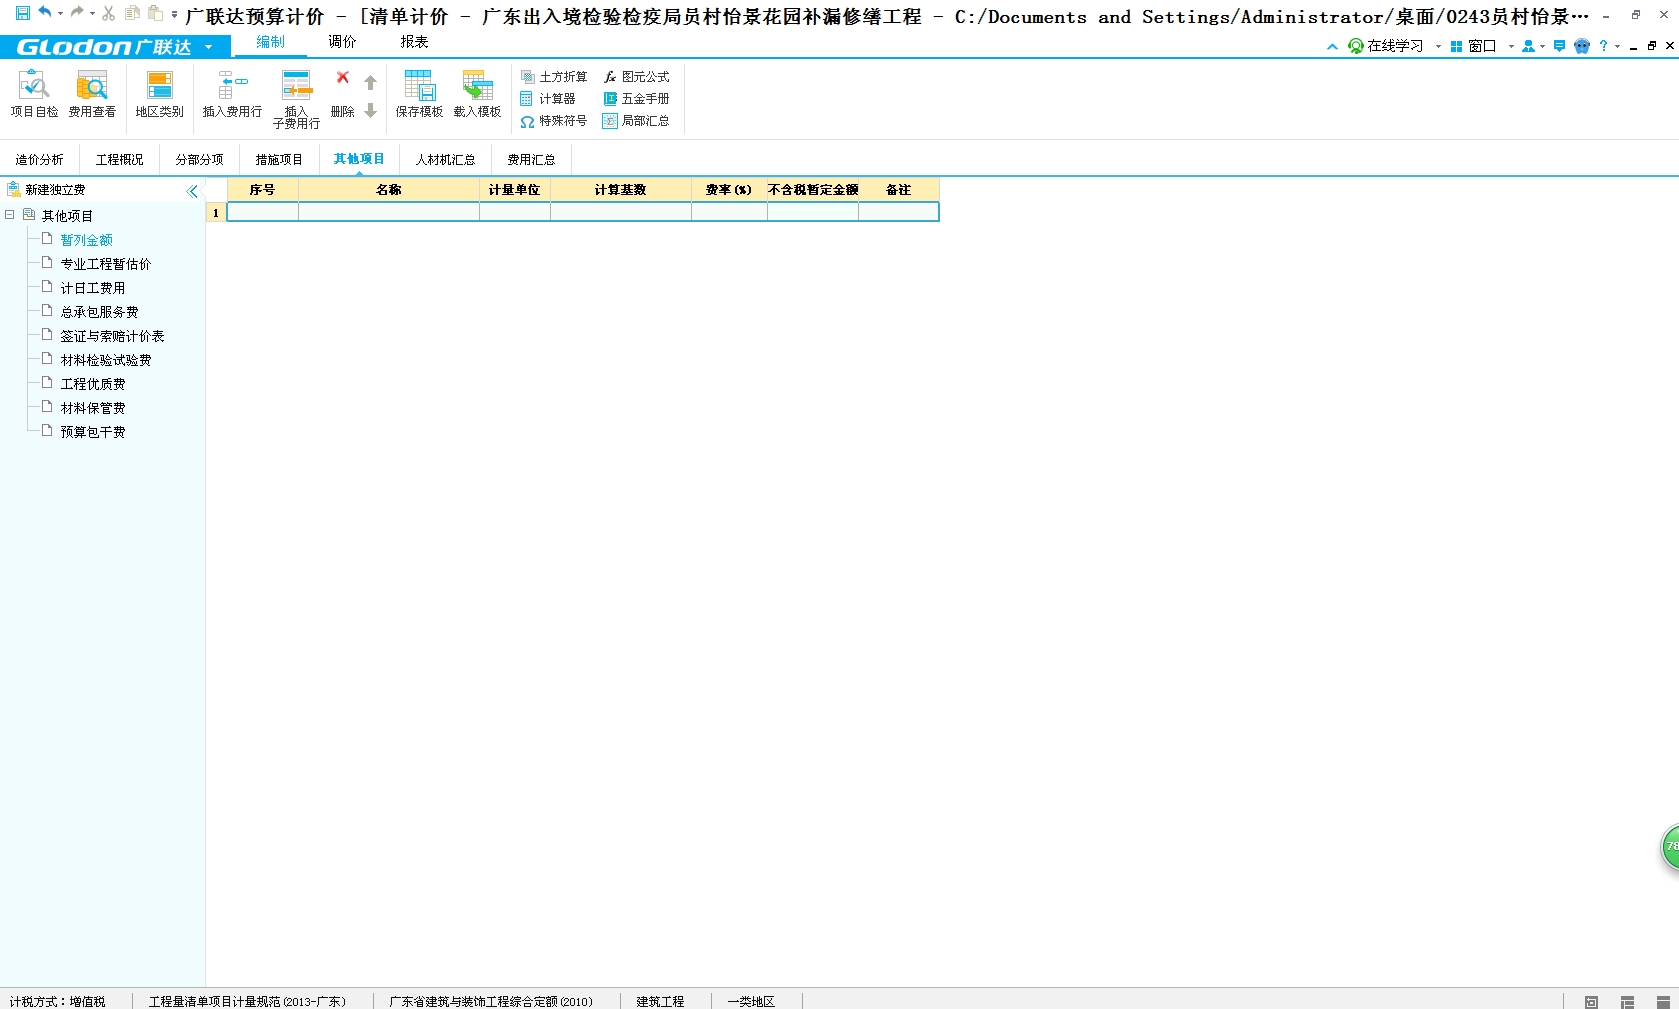1679x1009 pixels.
Task: Select 工程优质费 in the tree
Action: click(x=92, y=384)
